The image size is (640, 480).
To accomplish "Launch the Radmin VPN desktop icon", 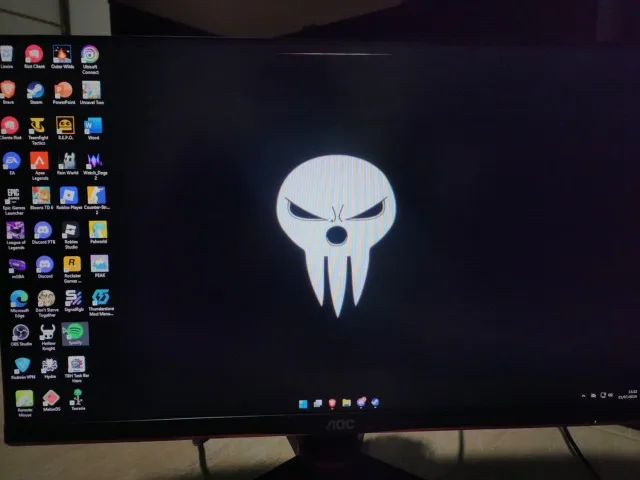I will [x=22, y=368].
